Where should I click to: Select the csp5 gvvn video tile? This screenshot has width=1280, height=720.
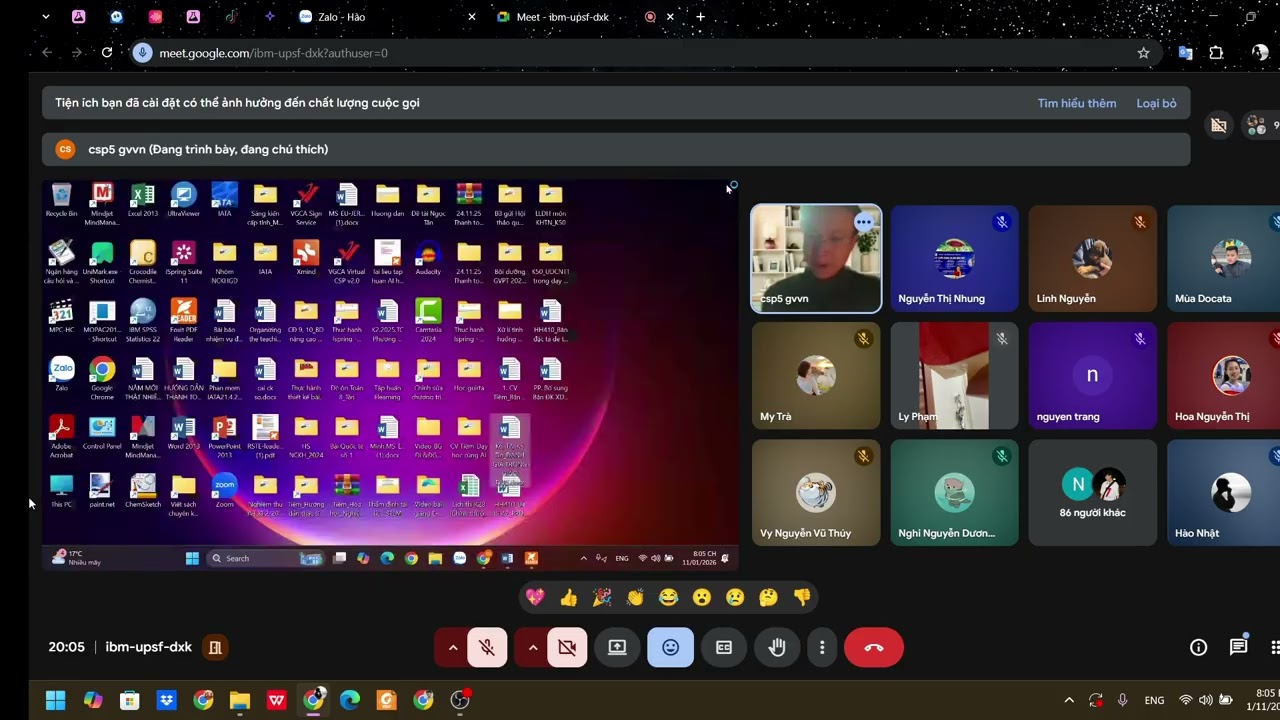tap(816, 259)
